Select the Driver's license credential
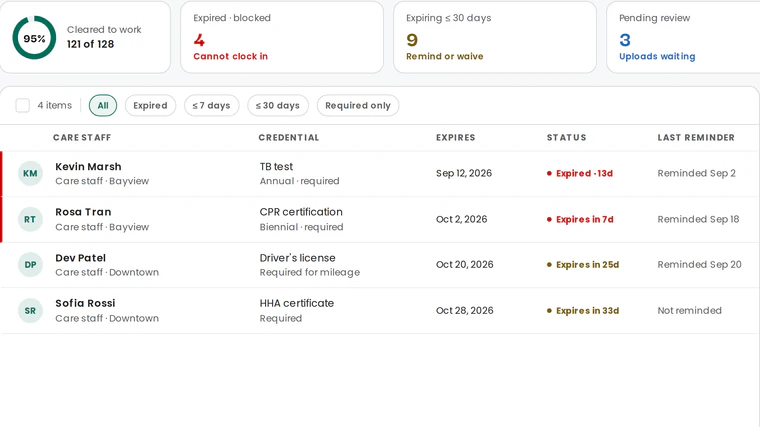Screen dimensions: 760x427 (298, 258)
